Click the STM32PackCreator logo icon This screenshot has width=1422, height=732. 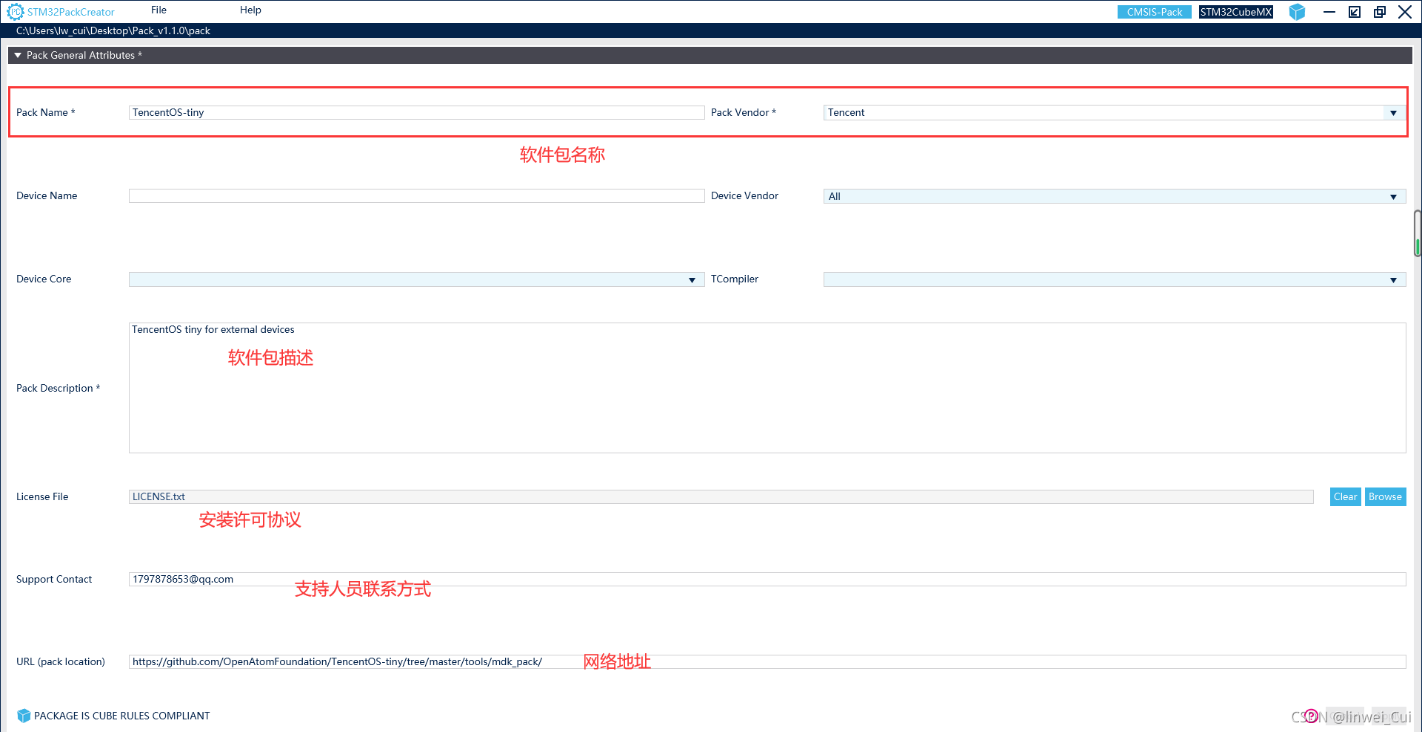point(16,12)
